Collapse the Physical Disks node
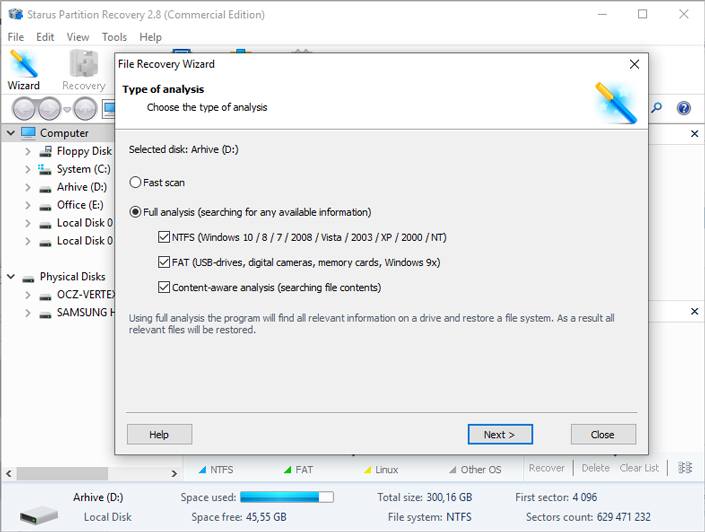The width and height of the screenshot is (705, 532). 11,277
